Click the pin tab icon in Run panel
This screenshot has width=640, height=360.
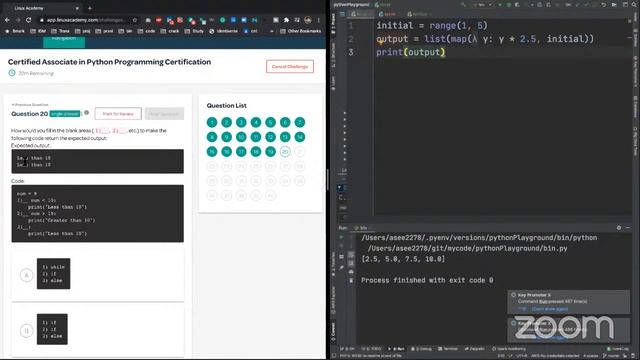(342, 268)
